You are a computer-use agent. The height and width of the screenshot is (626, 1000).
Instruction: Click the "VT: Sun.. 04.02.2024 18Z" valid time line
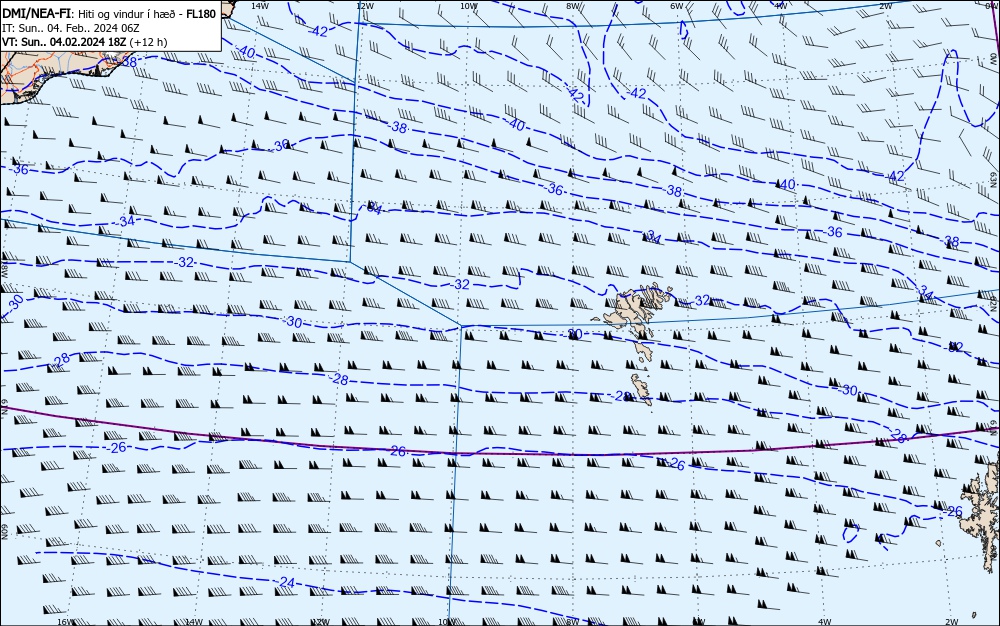point(84,42)
